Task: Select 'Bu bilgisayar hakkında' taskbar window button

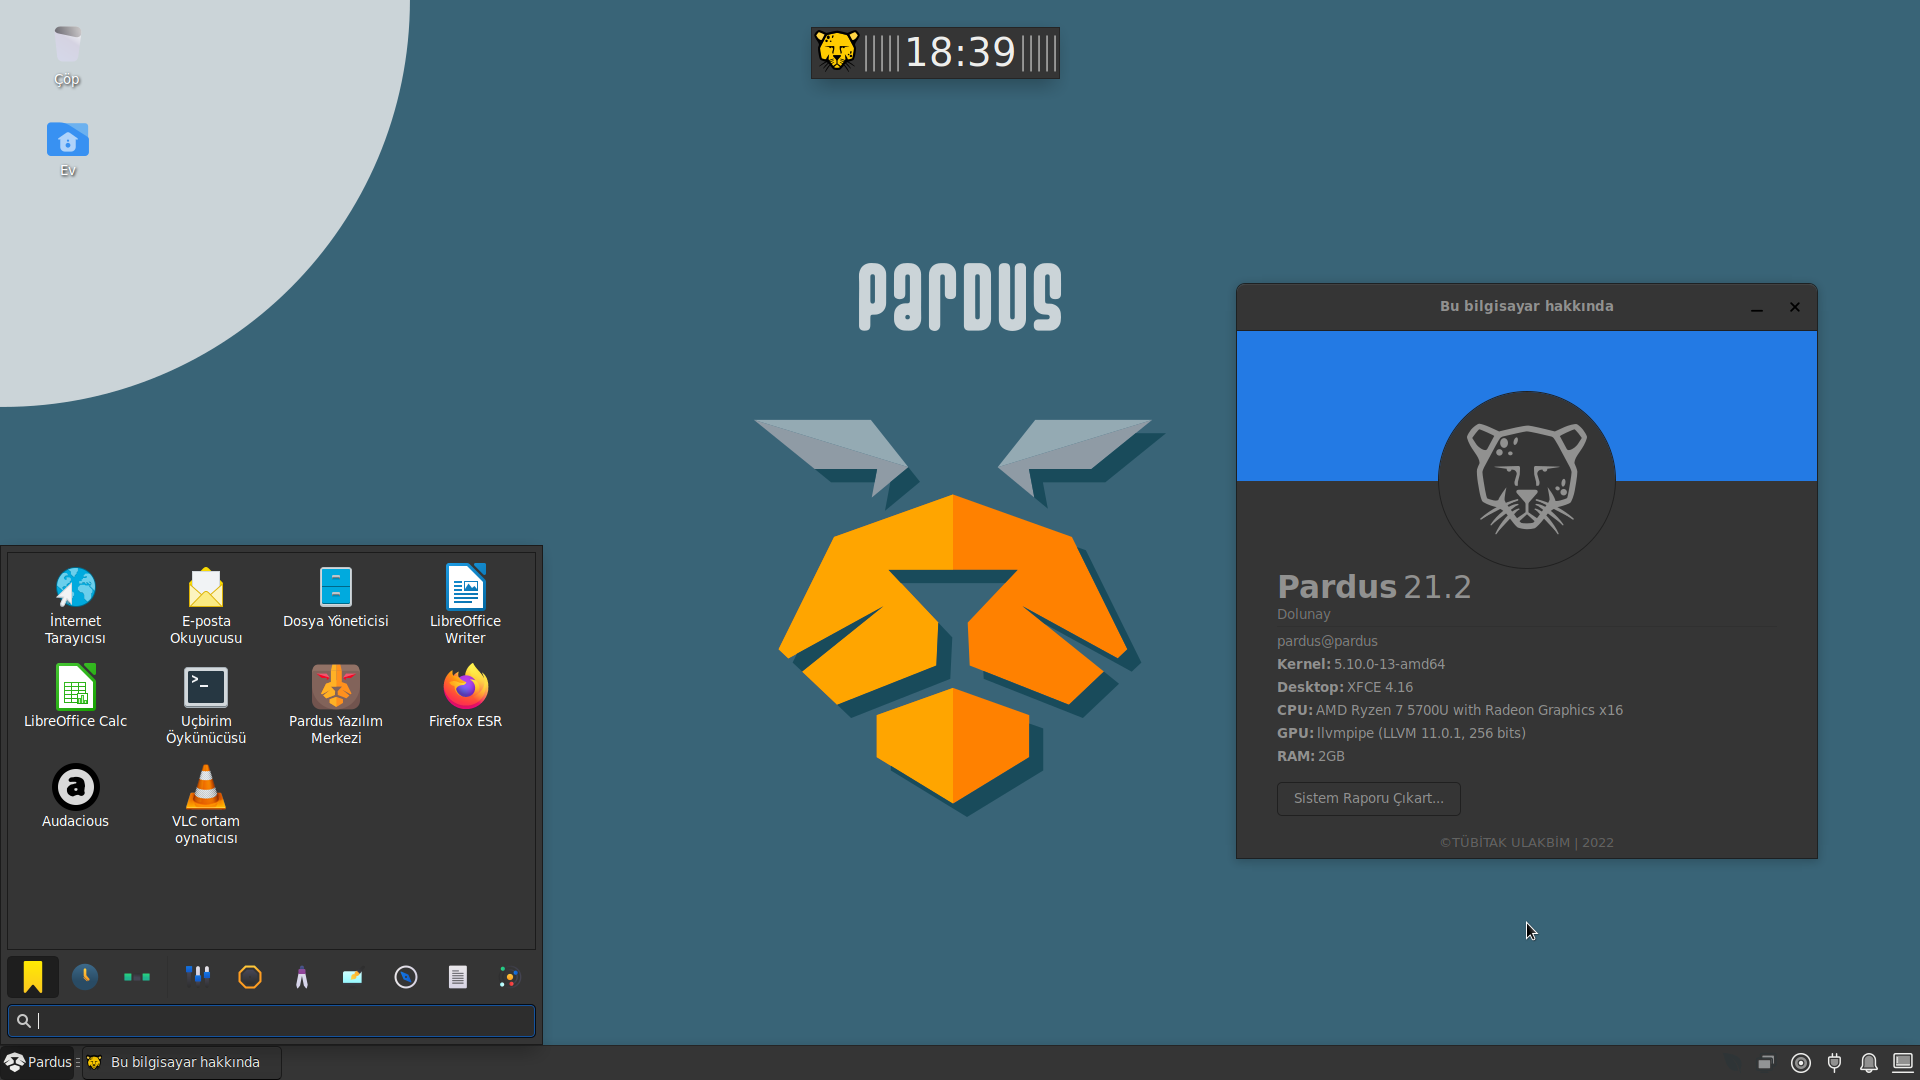Action: point(181,1062)
